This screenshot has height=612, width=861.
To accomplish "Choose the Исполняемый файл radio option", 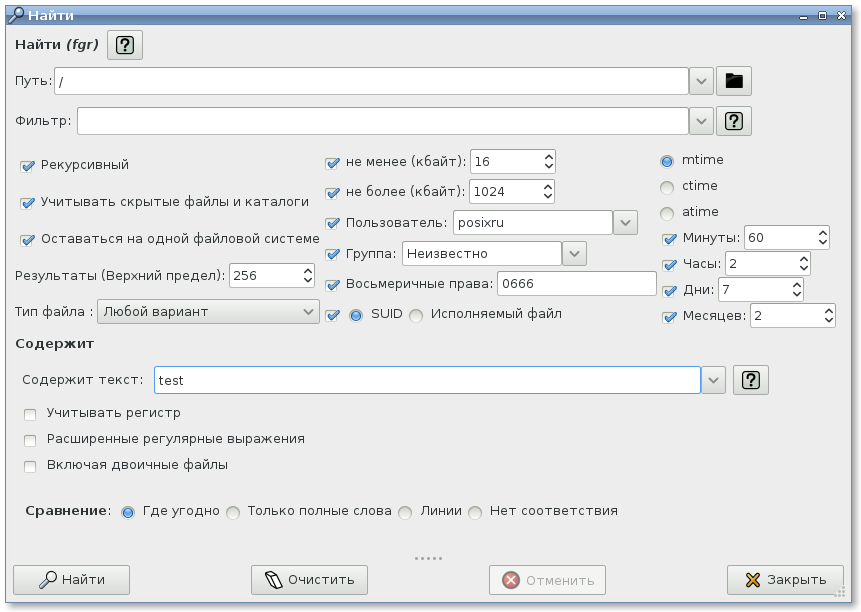I will (416, 316).
